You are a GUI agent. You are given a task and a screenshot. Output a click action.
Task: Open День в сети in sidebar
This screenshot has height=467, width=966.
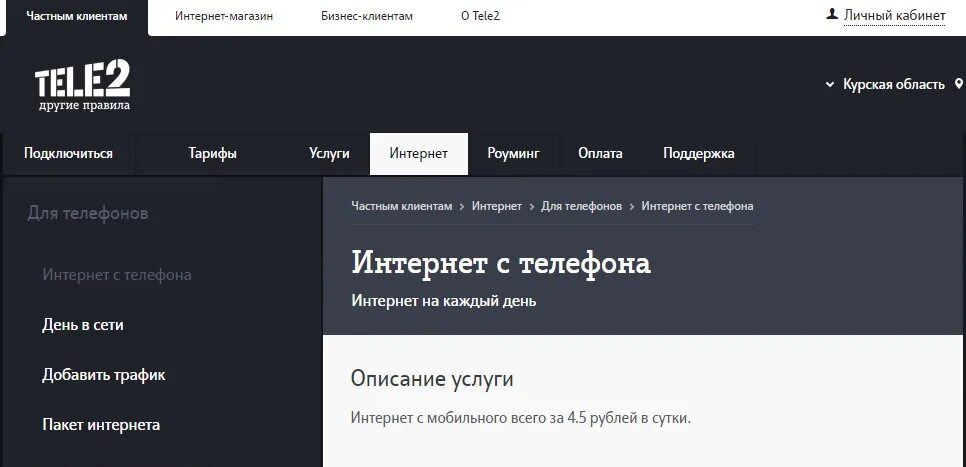tap(83, 325)
